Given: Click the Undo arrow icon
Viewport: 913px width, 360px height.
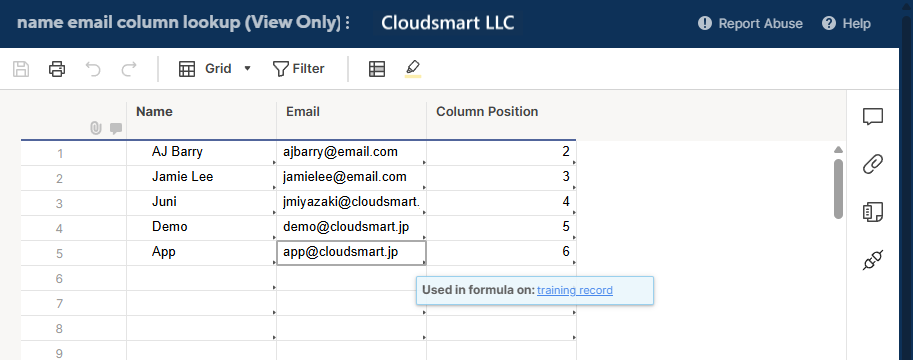Looking at the screenshot, I should point(93,69).
